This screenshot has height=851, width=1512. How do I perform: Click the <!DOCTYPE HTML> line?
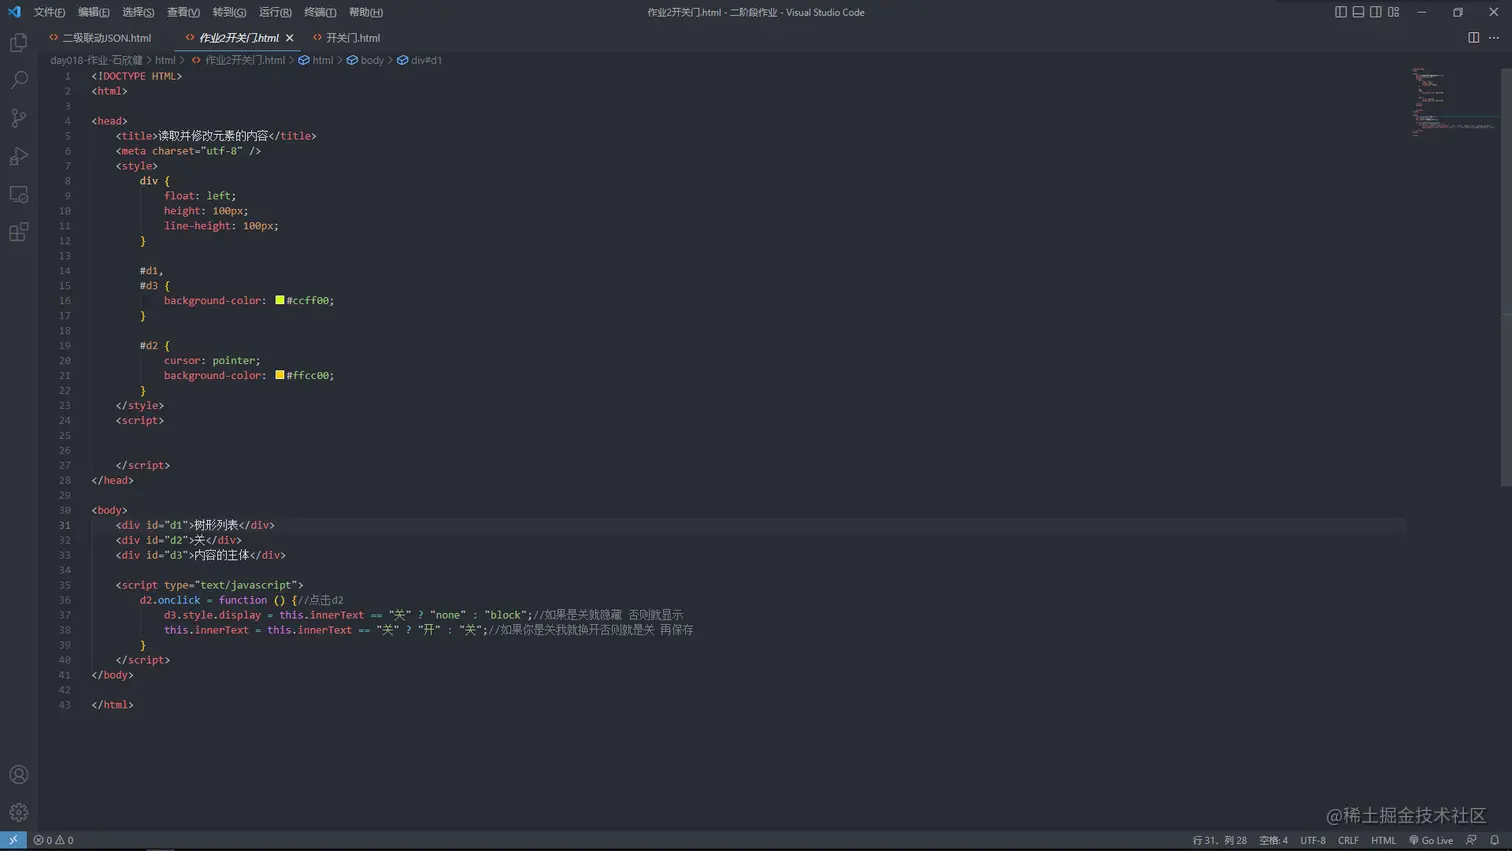(x=137, y=76)
